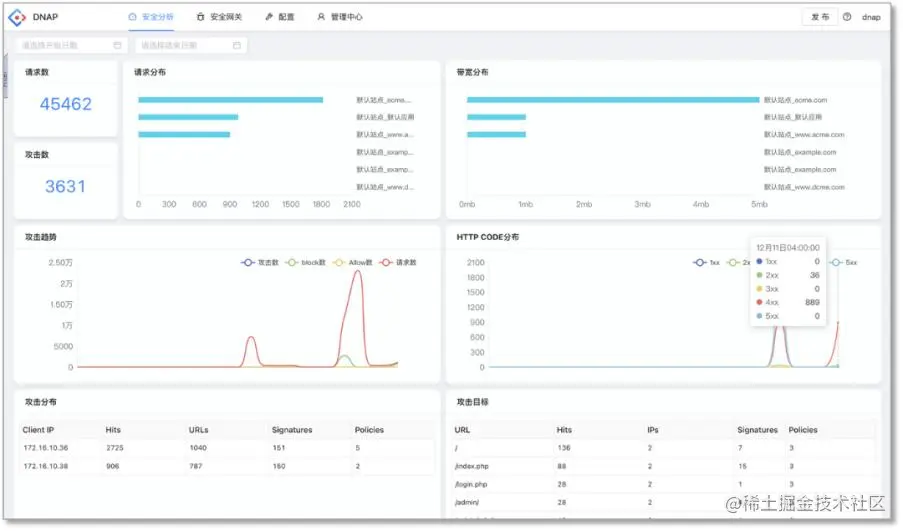Open the 安全网关 tab
This screenshot has height=531, width=903.
click(x=219, y=17)
